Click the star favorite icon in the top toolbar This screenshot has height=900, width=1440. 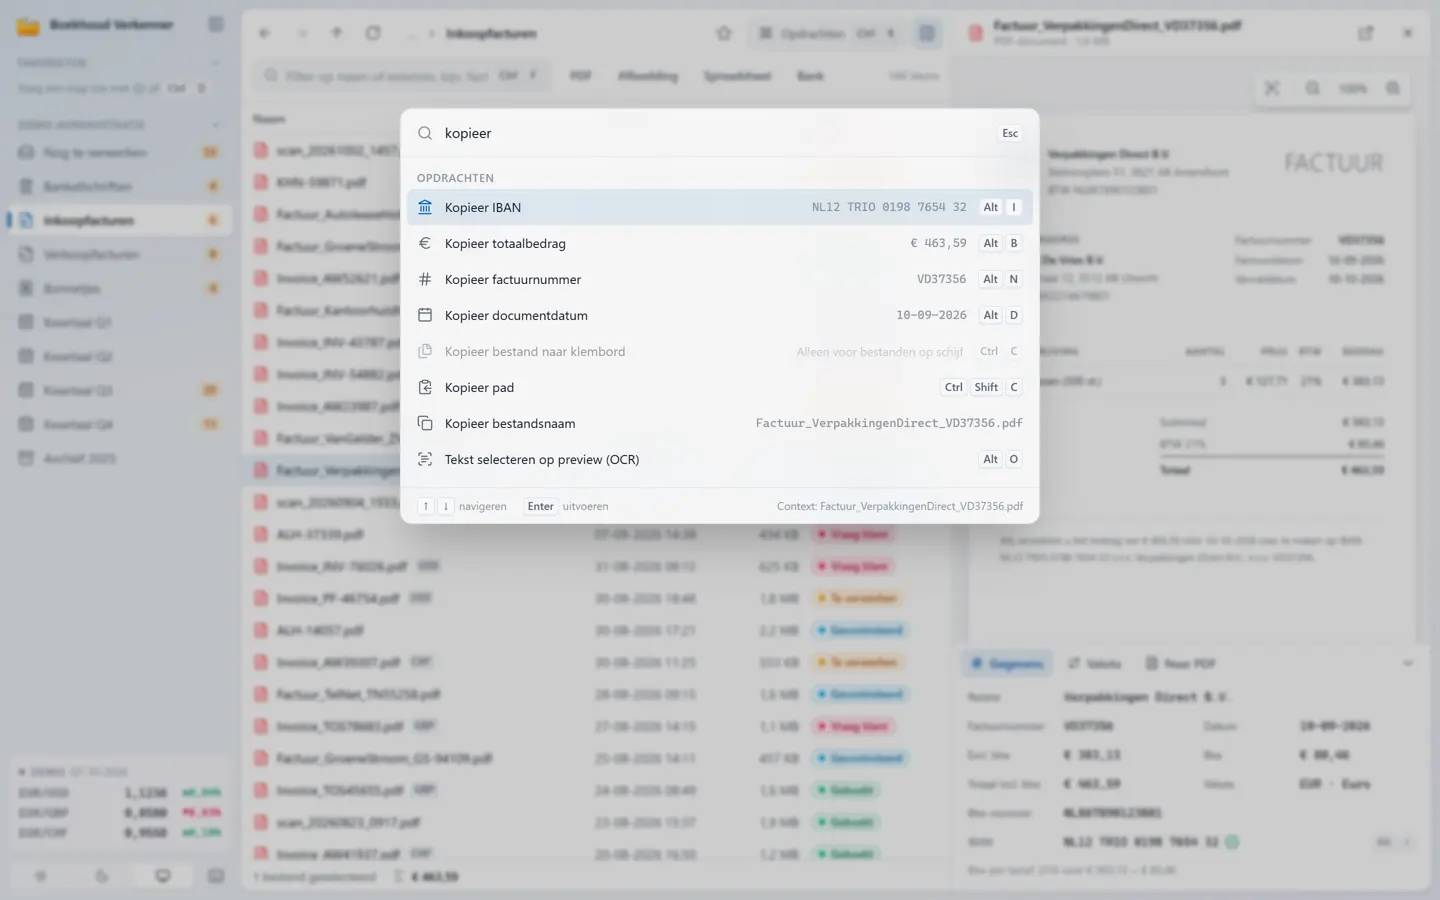point(724,33)
